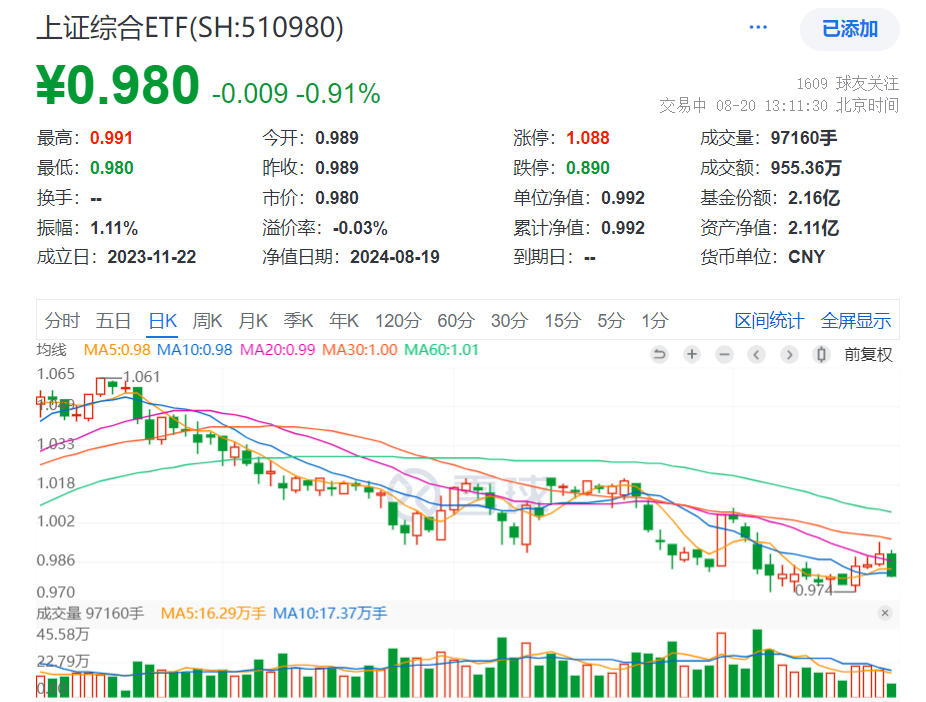Click the 净值日期 date 2024-08-19
926x702 pixels.
coord(394,257)
